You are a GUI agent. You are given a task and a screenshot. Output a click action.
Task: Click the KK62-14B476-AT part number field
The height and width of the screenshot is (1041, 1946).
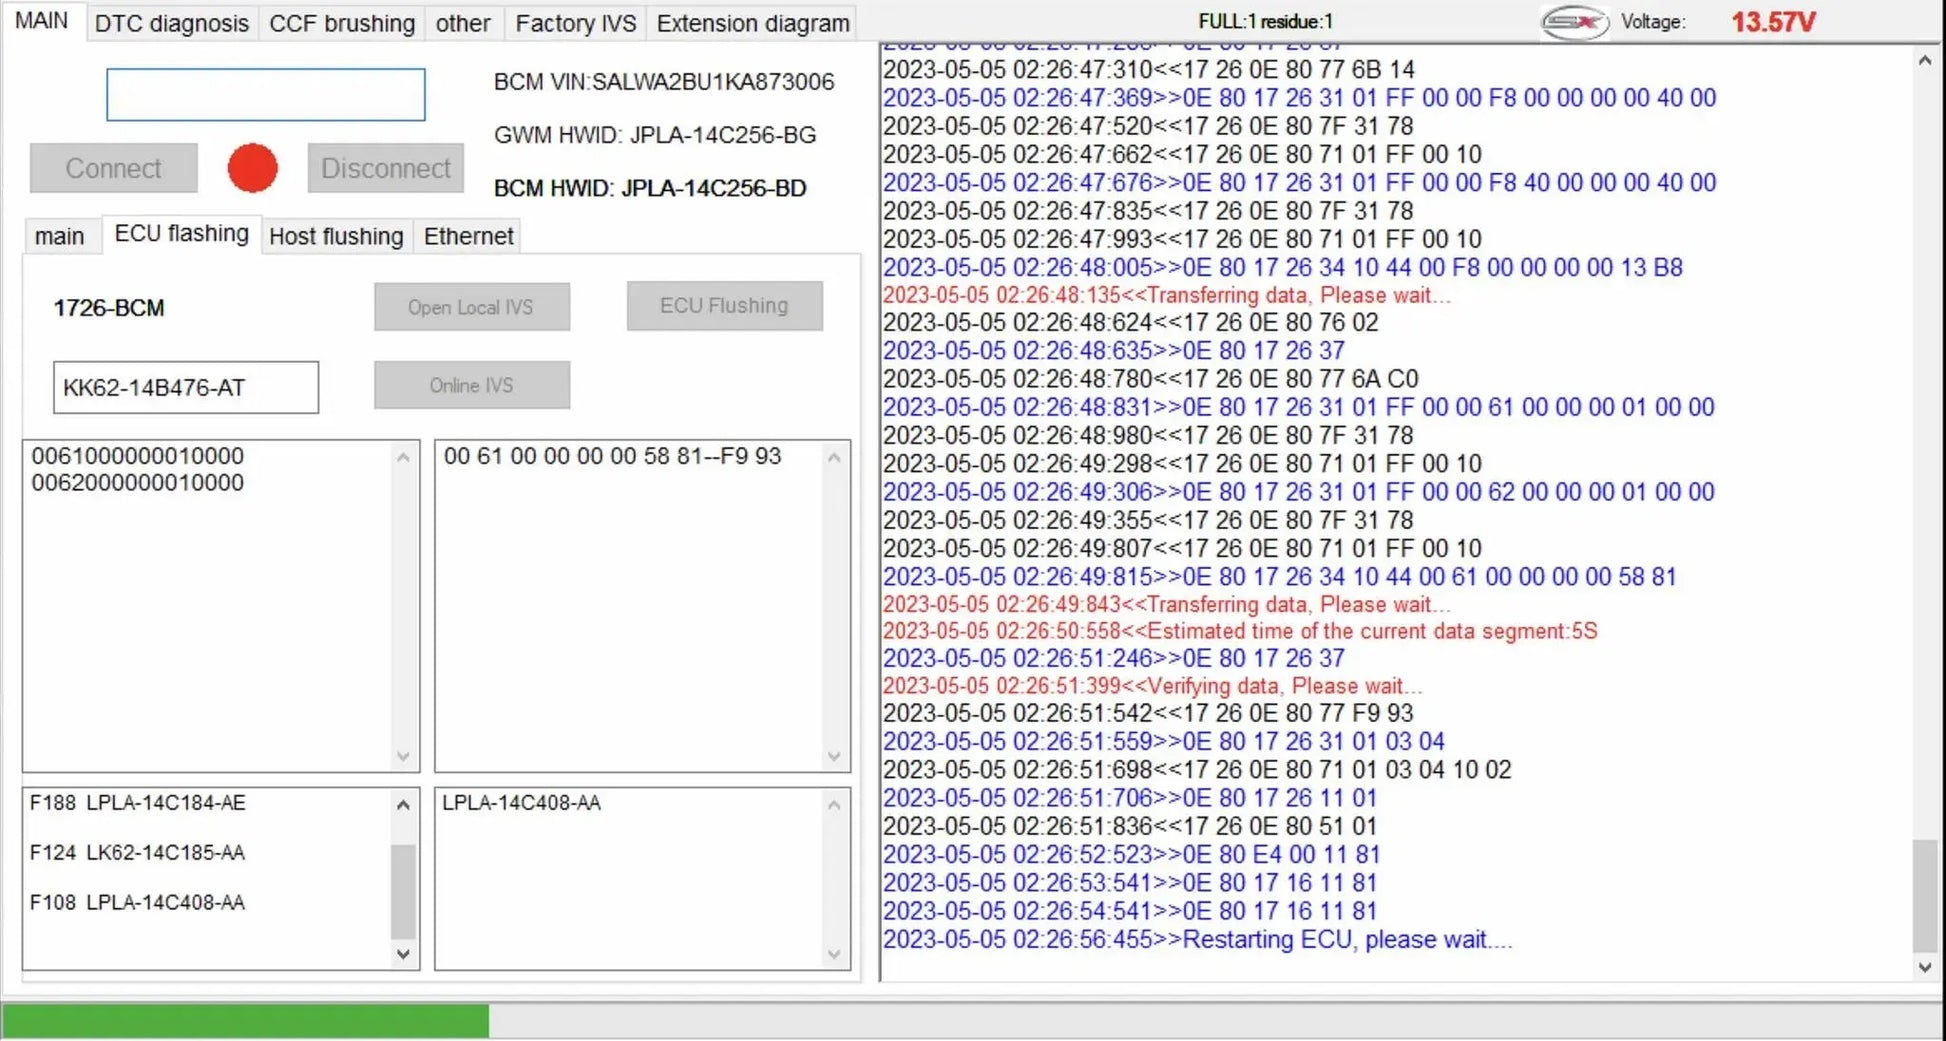(186, 388)
